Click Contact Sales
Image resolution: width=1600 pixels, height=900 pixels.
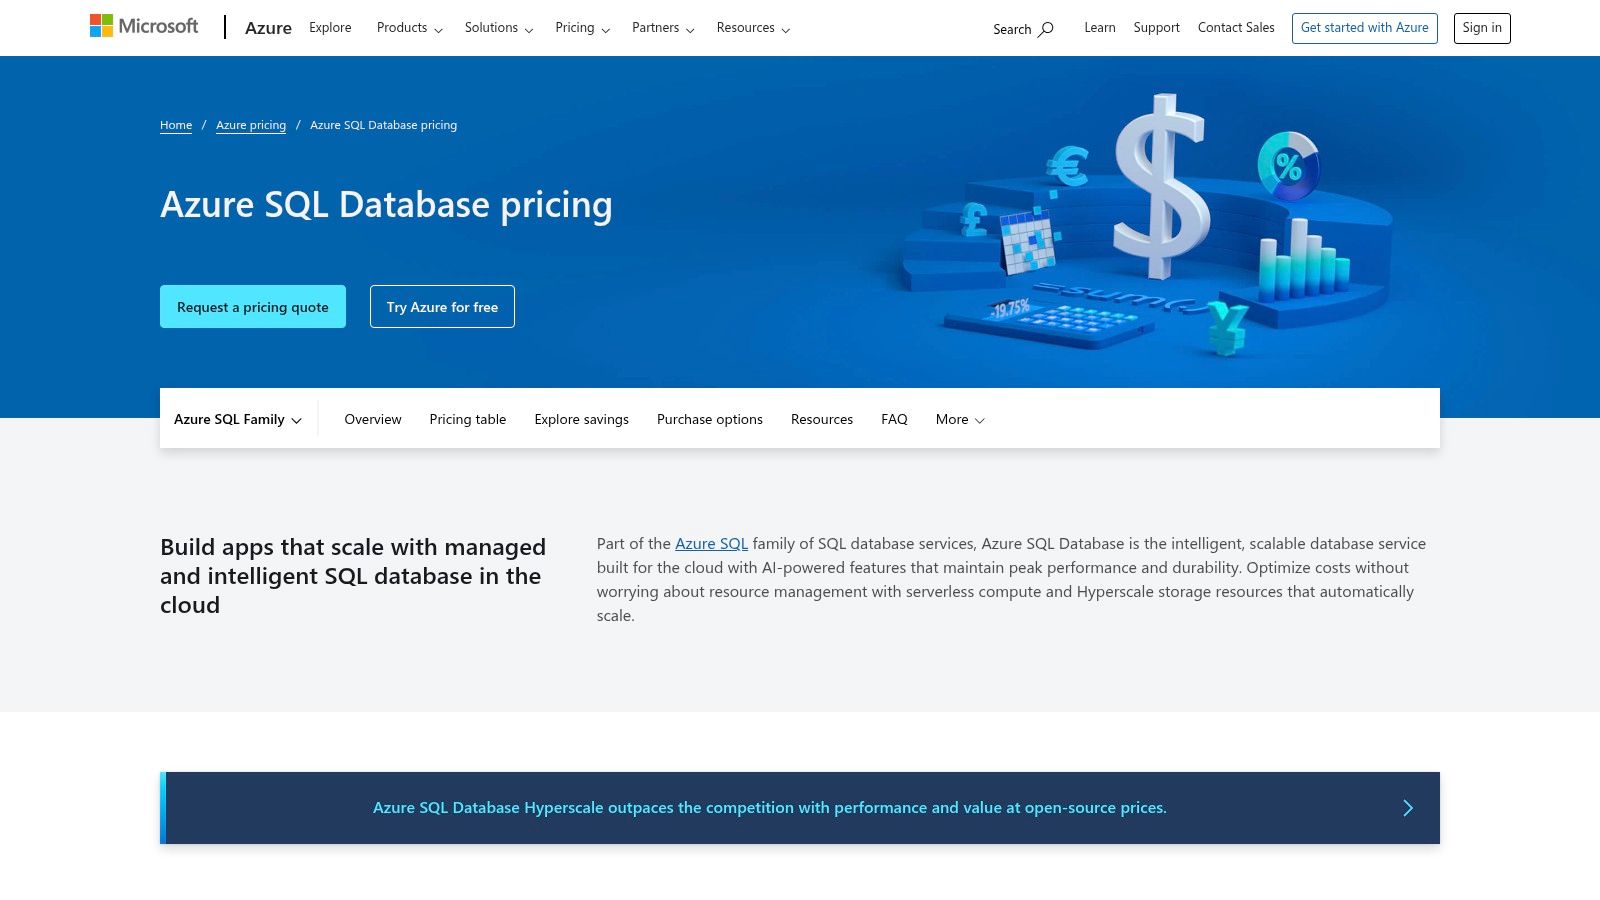[x=1236, y=28]
